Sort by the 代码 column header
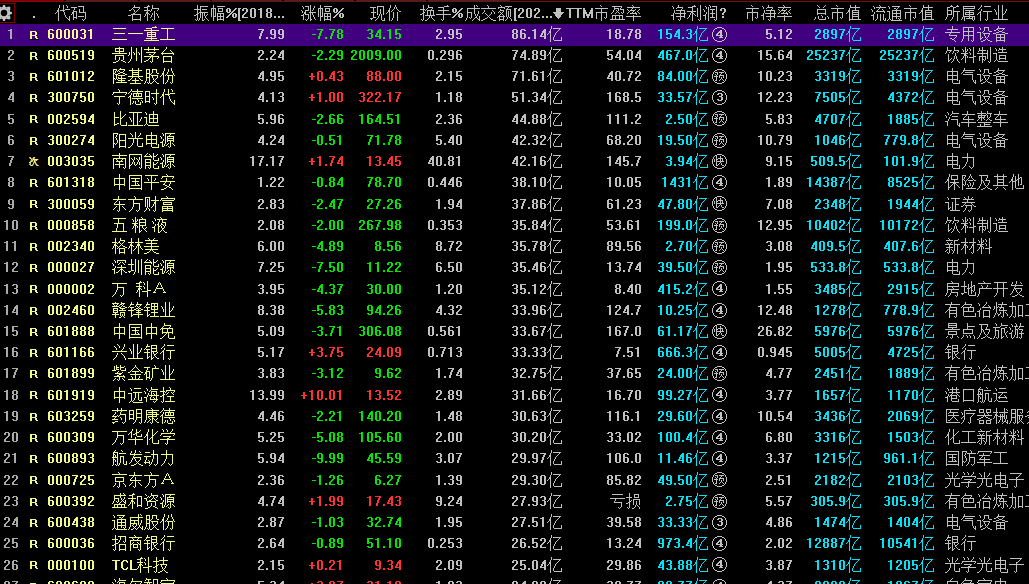The width and height of the screenshot is (1029, 584). 70,13
